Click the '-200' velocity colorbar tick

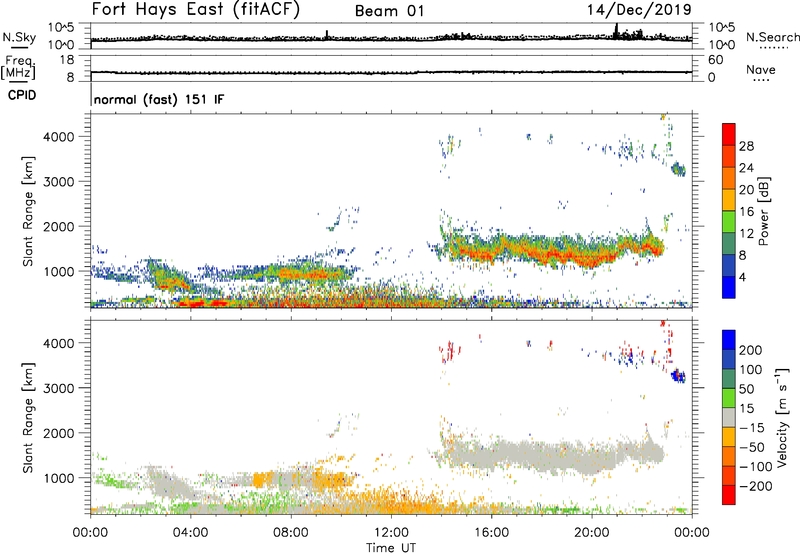756,486
